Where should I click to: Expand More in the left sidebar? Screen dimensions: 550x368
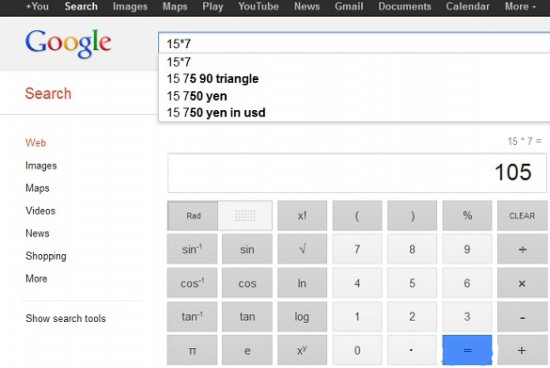pyautogui.click(x=36, y=279)
